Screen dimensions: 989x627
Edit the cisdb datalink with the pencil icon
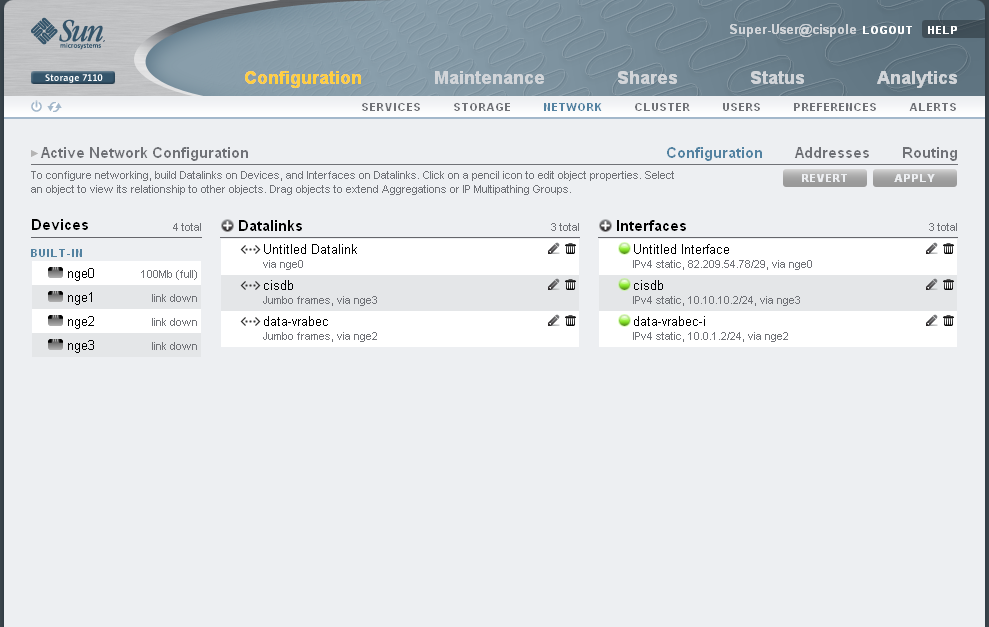(553, 284)
